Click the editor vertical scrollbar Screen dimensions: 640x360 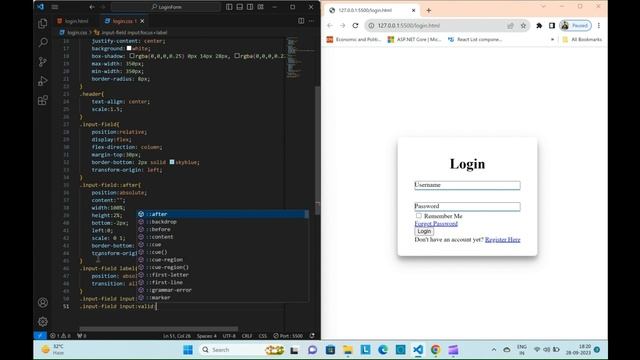pos(318,150)
